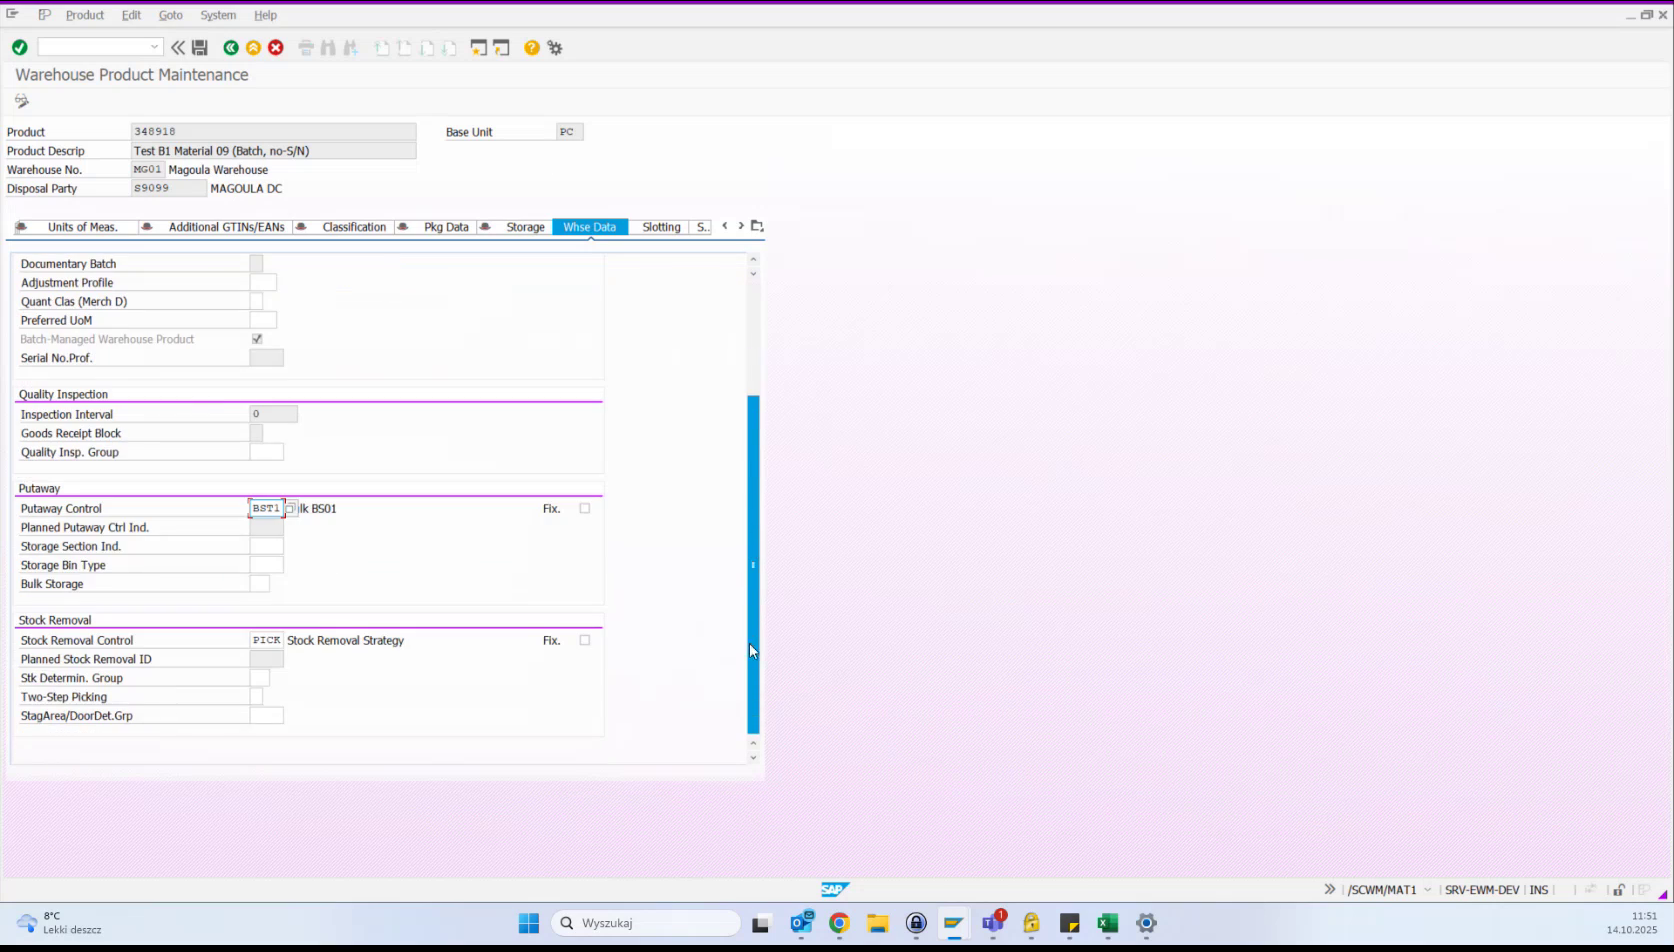Confirm entry with the green checkmark button
The image size is (1674, 952).
click(19, 47)
